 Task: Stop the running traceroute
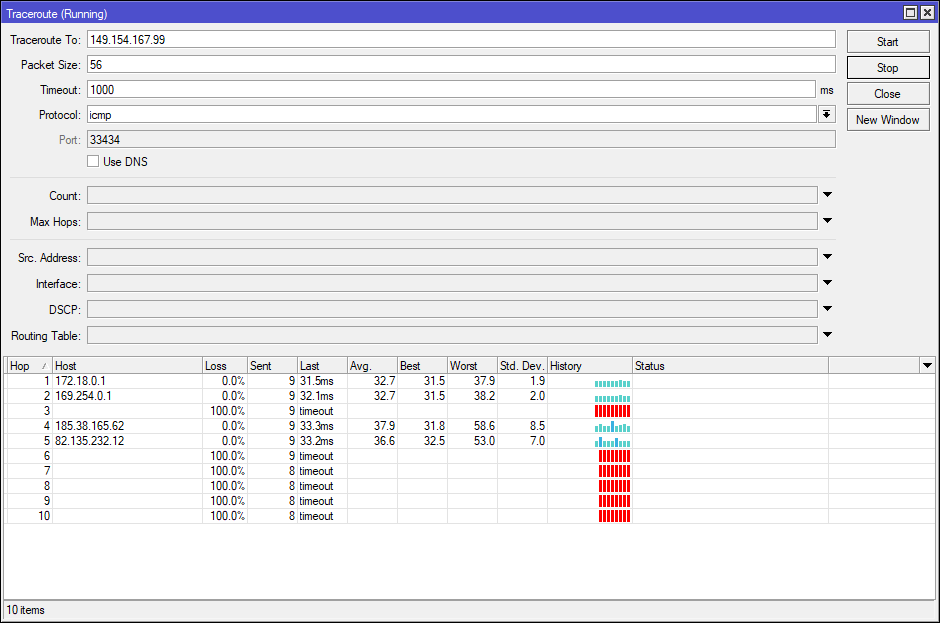coord(888,68)
